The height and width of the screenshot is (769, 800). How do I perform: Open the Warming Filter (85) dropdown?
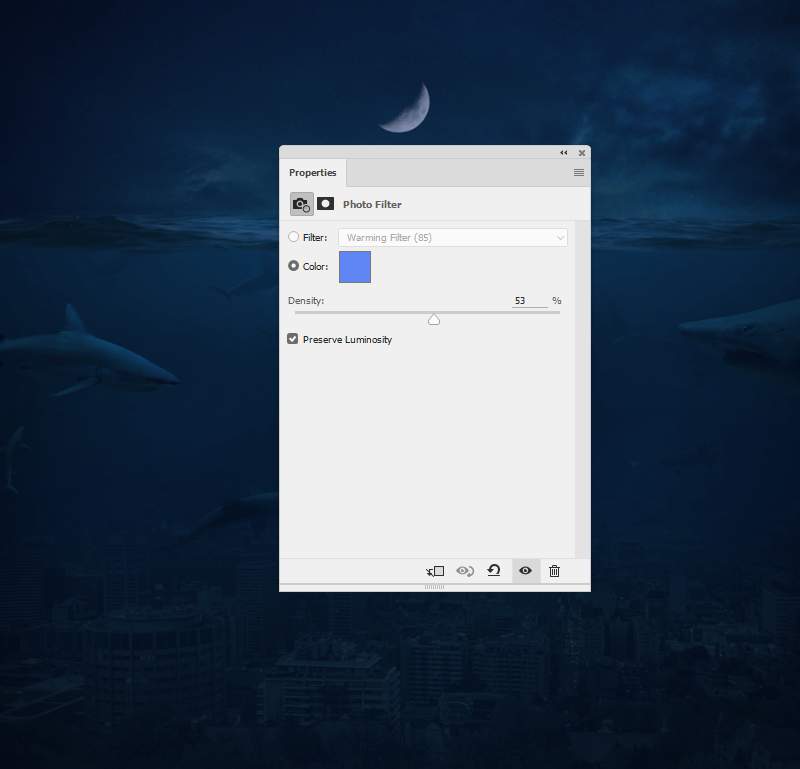click(453, 238)
